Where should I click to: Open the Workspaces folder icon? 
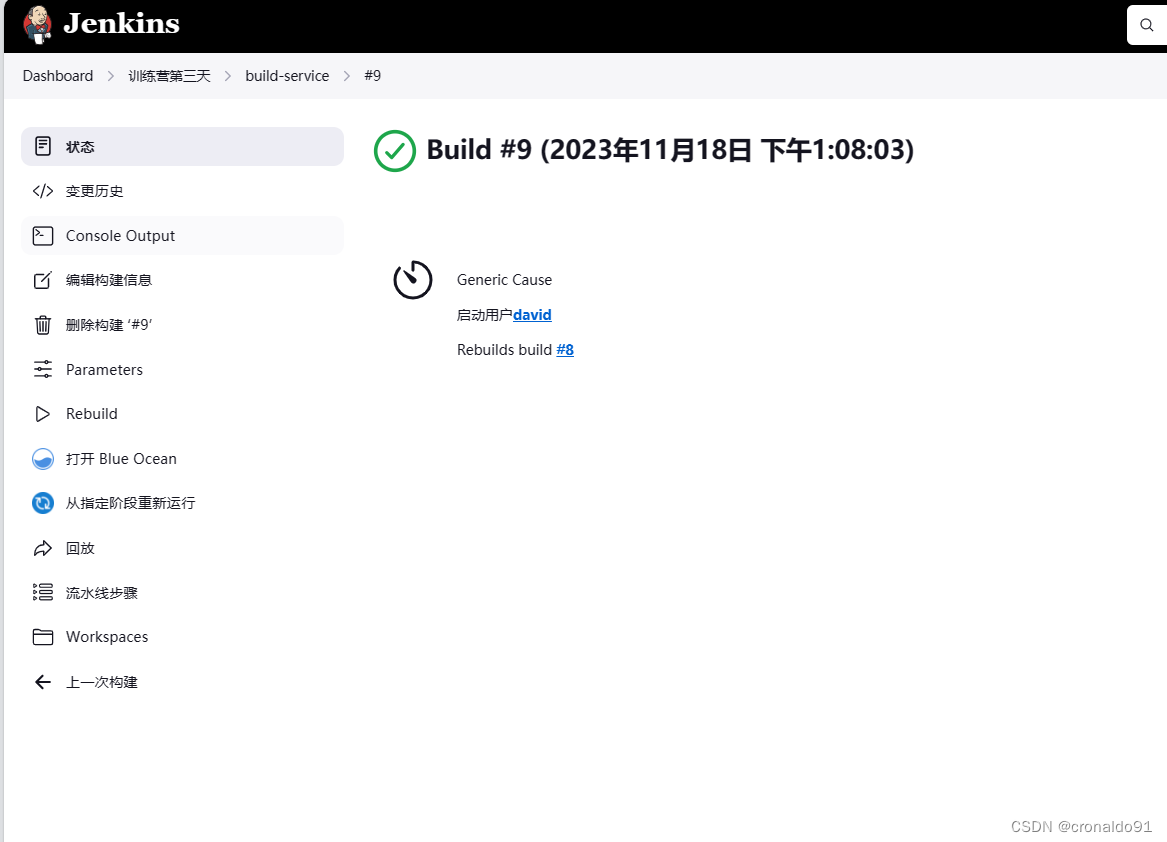pyautogui.click(x=42, y=636)
